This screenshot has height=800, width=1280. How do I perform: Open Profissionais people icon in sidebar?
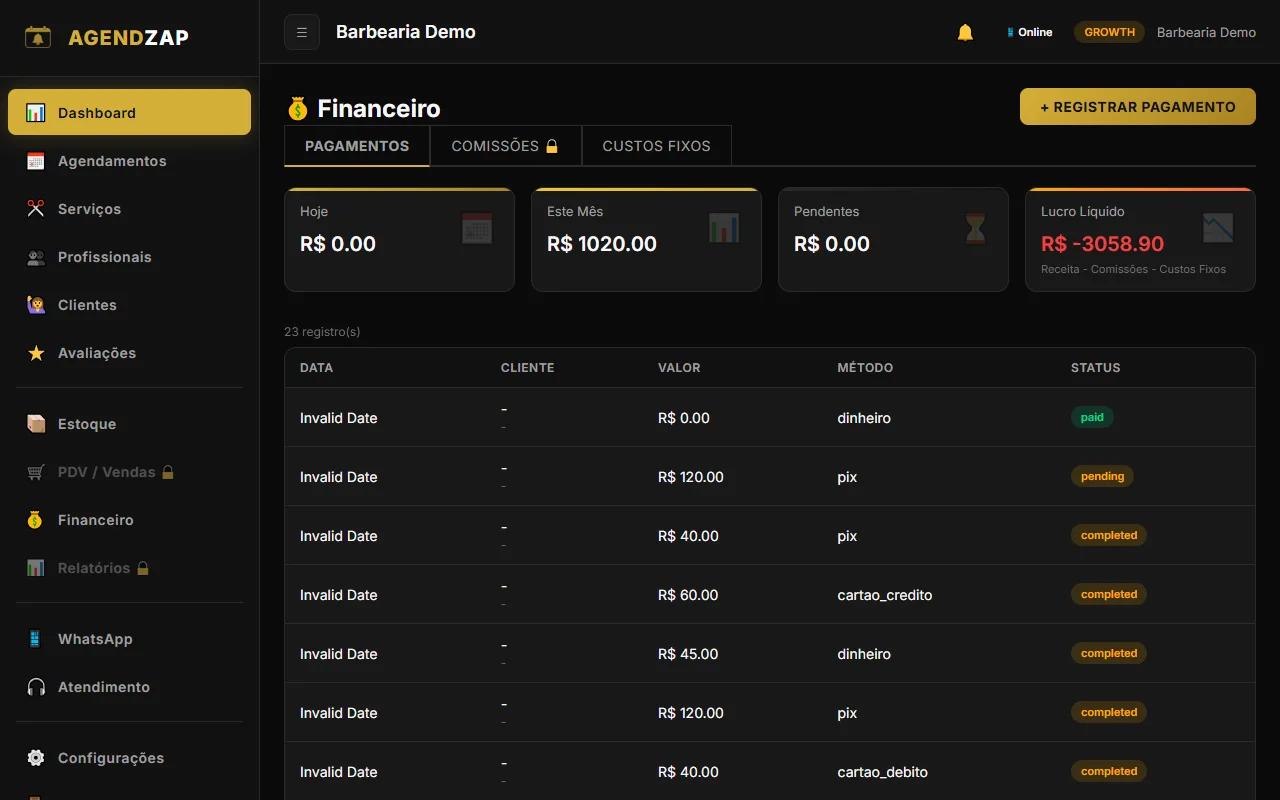coord(36,257)
